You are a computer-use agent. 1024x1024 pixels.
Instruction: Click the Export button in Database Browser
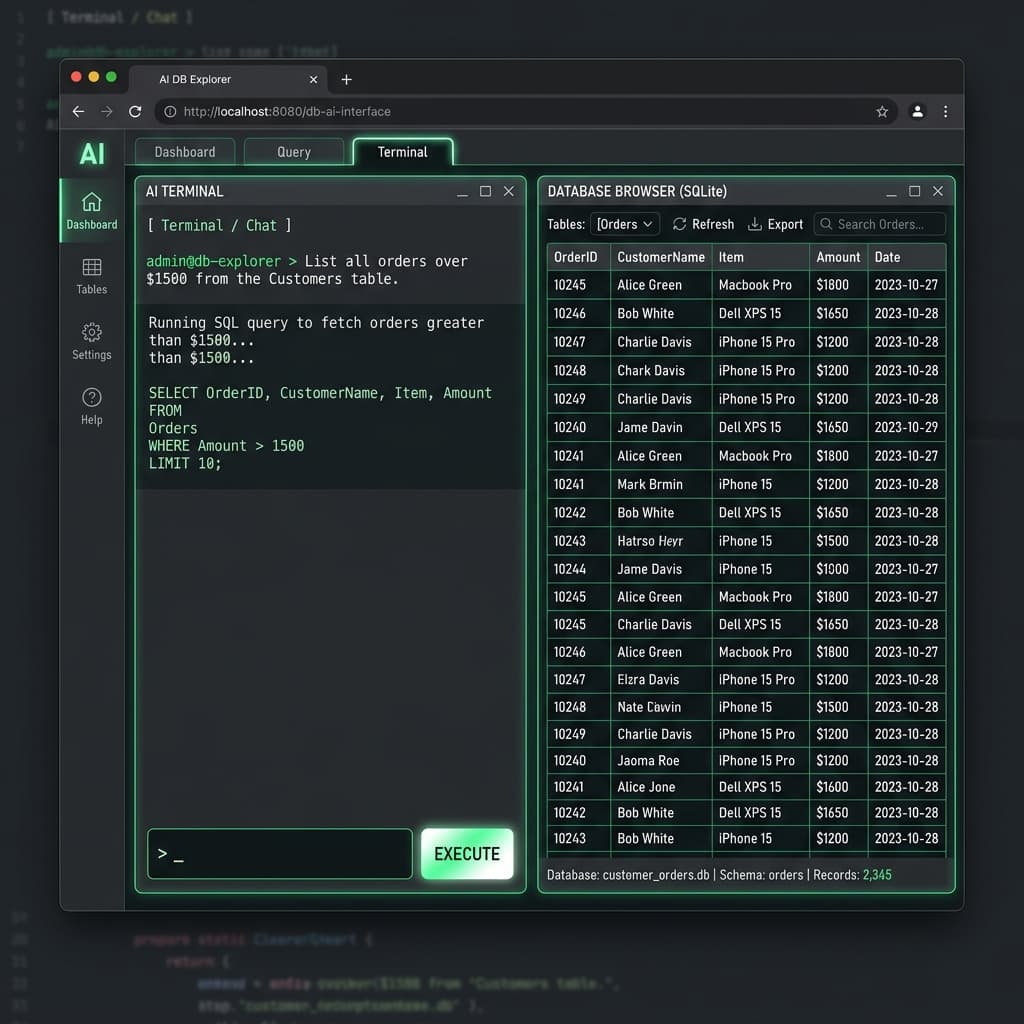[775, 224]
